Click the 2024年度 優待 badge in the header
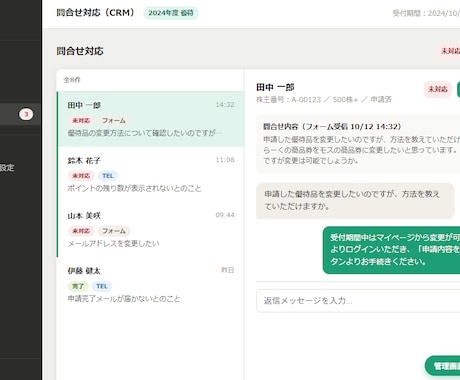 pos(171,13)
